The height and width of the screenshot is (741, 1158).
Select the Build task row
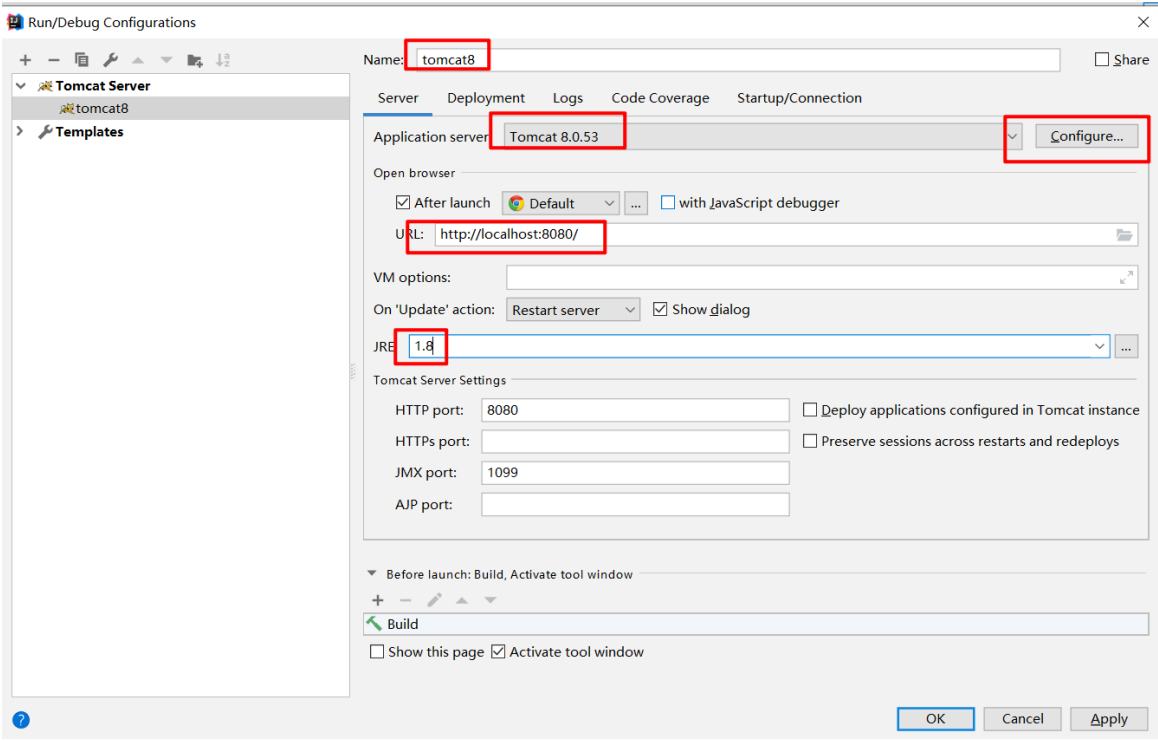click(x=756, y=624)
